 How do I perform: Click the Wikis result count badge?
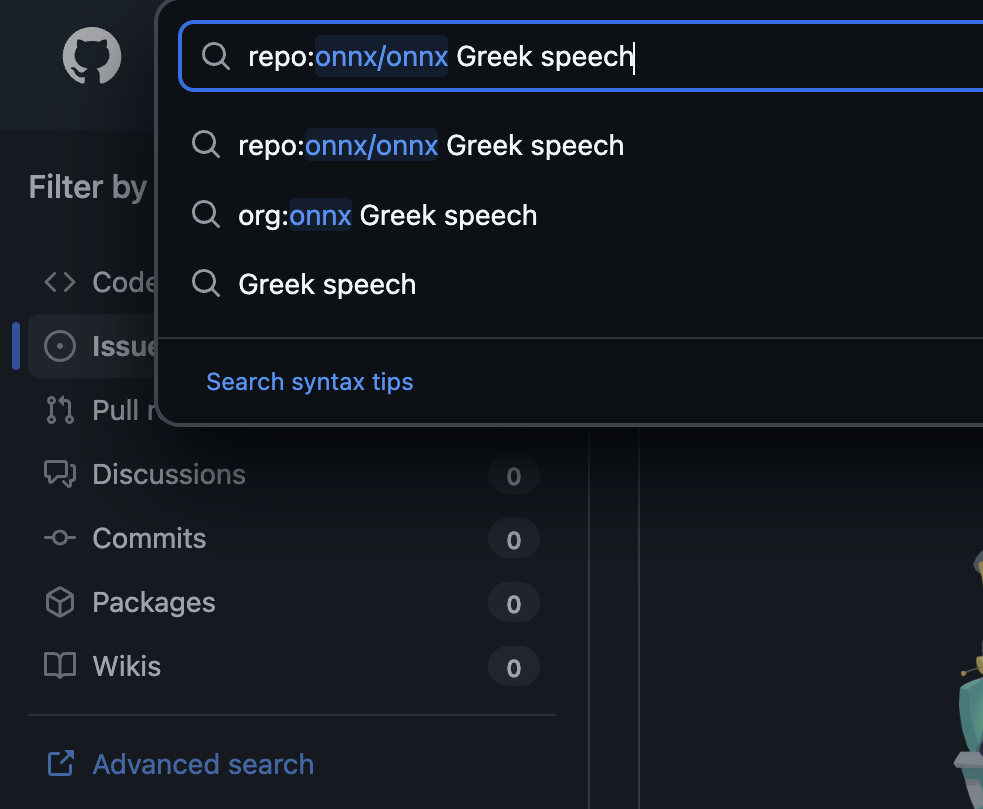point(513,667)
